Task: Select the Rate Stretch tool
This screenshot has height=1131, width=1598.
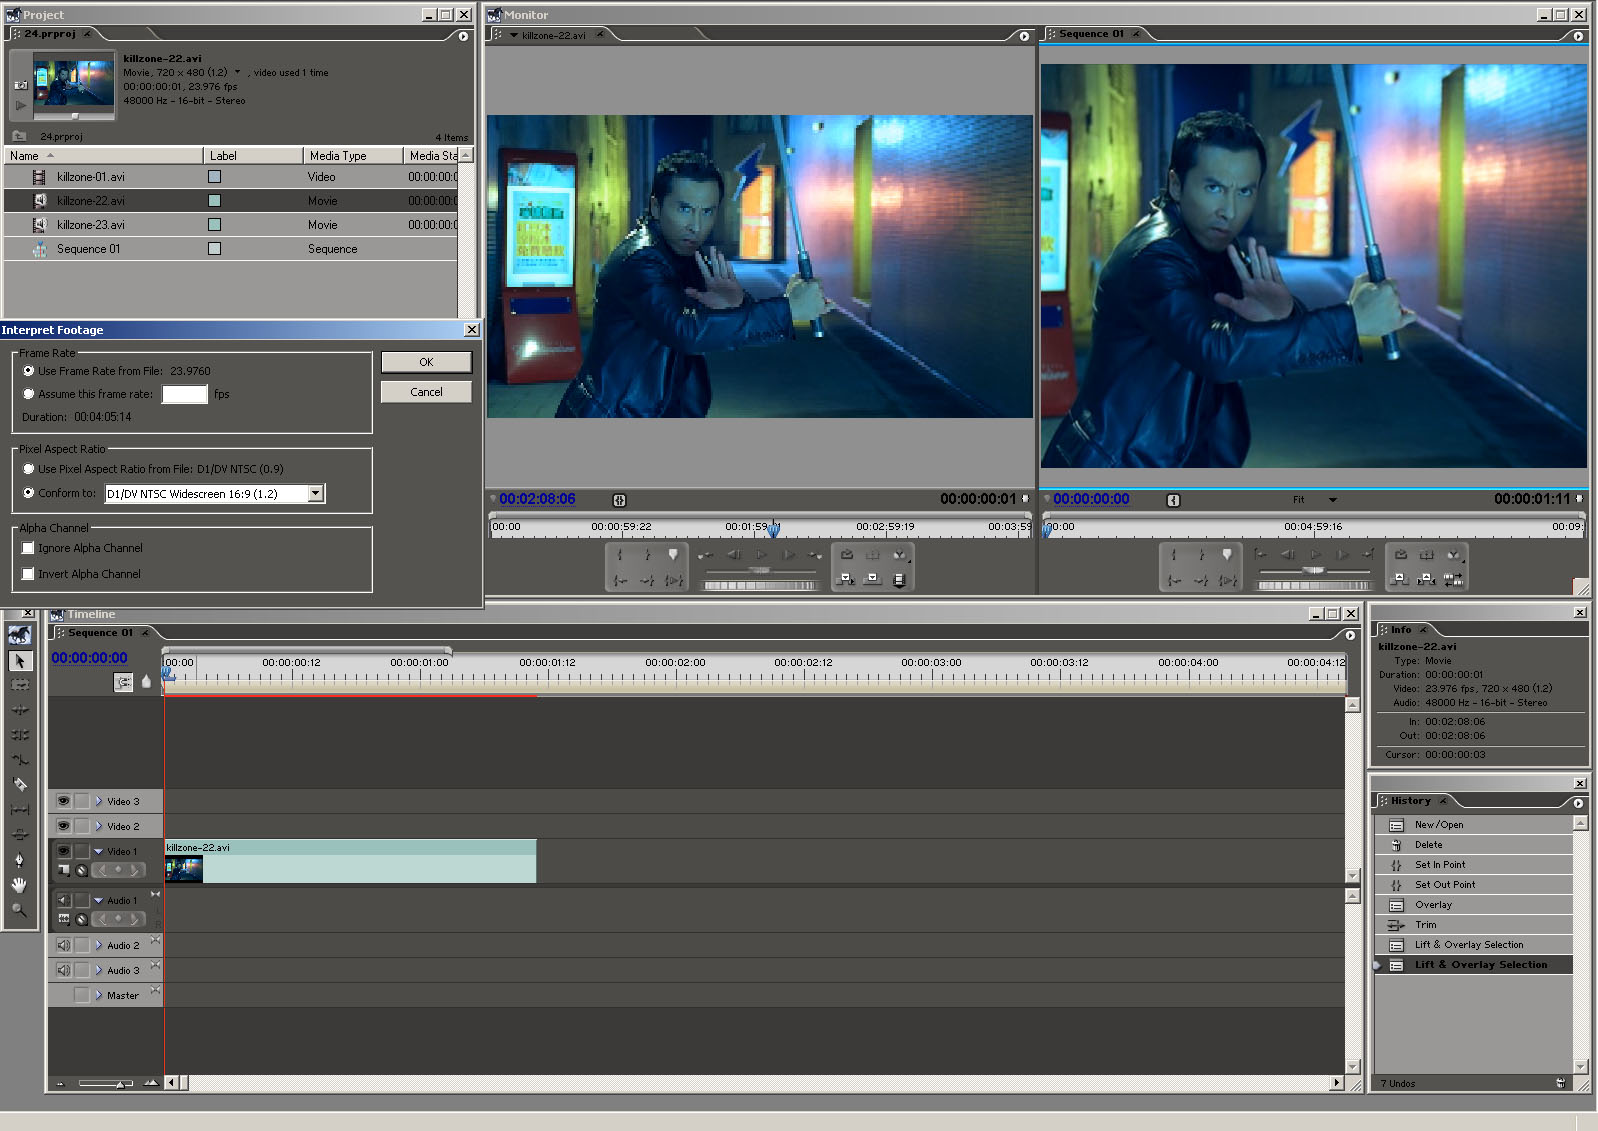Action: tap(19, 760)
